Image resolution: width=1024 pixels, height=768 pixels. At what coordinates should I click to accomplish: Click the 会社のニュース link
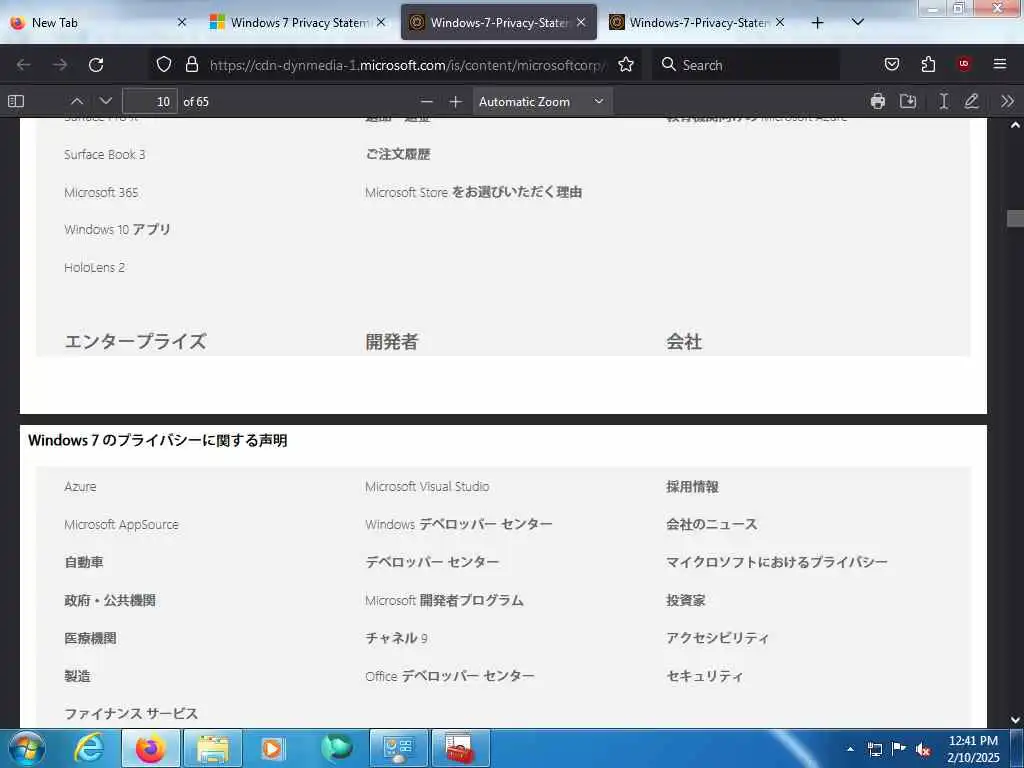712,524
